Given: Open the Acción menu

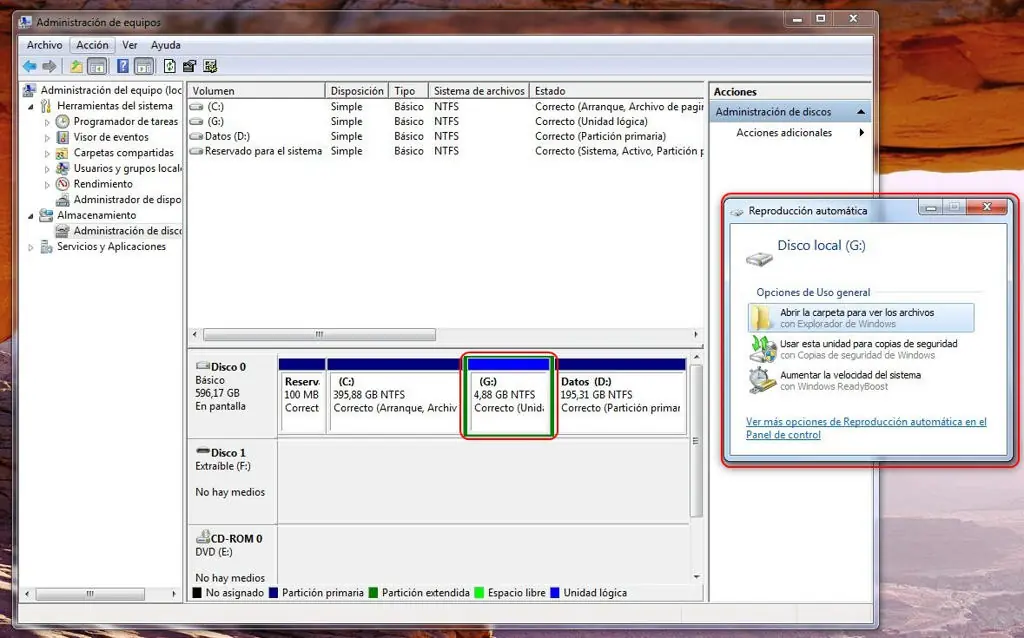Looking at the screenshot, I should (92, 45).
